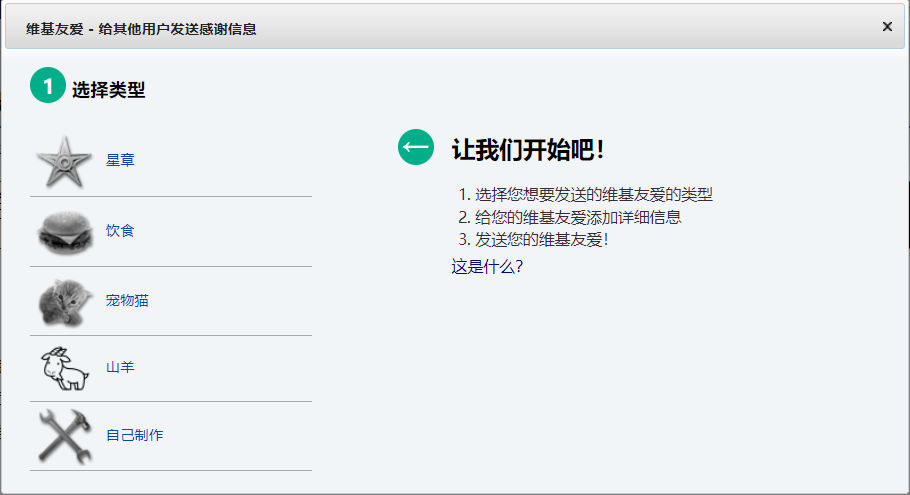Click the 让我们开始吧! heading text

(528, 150)
